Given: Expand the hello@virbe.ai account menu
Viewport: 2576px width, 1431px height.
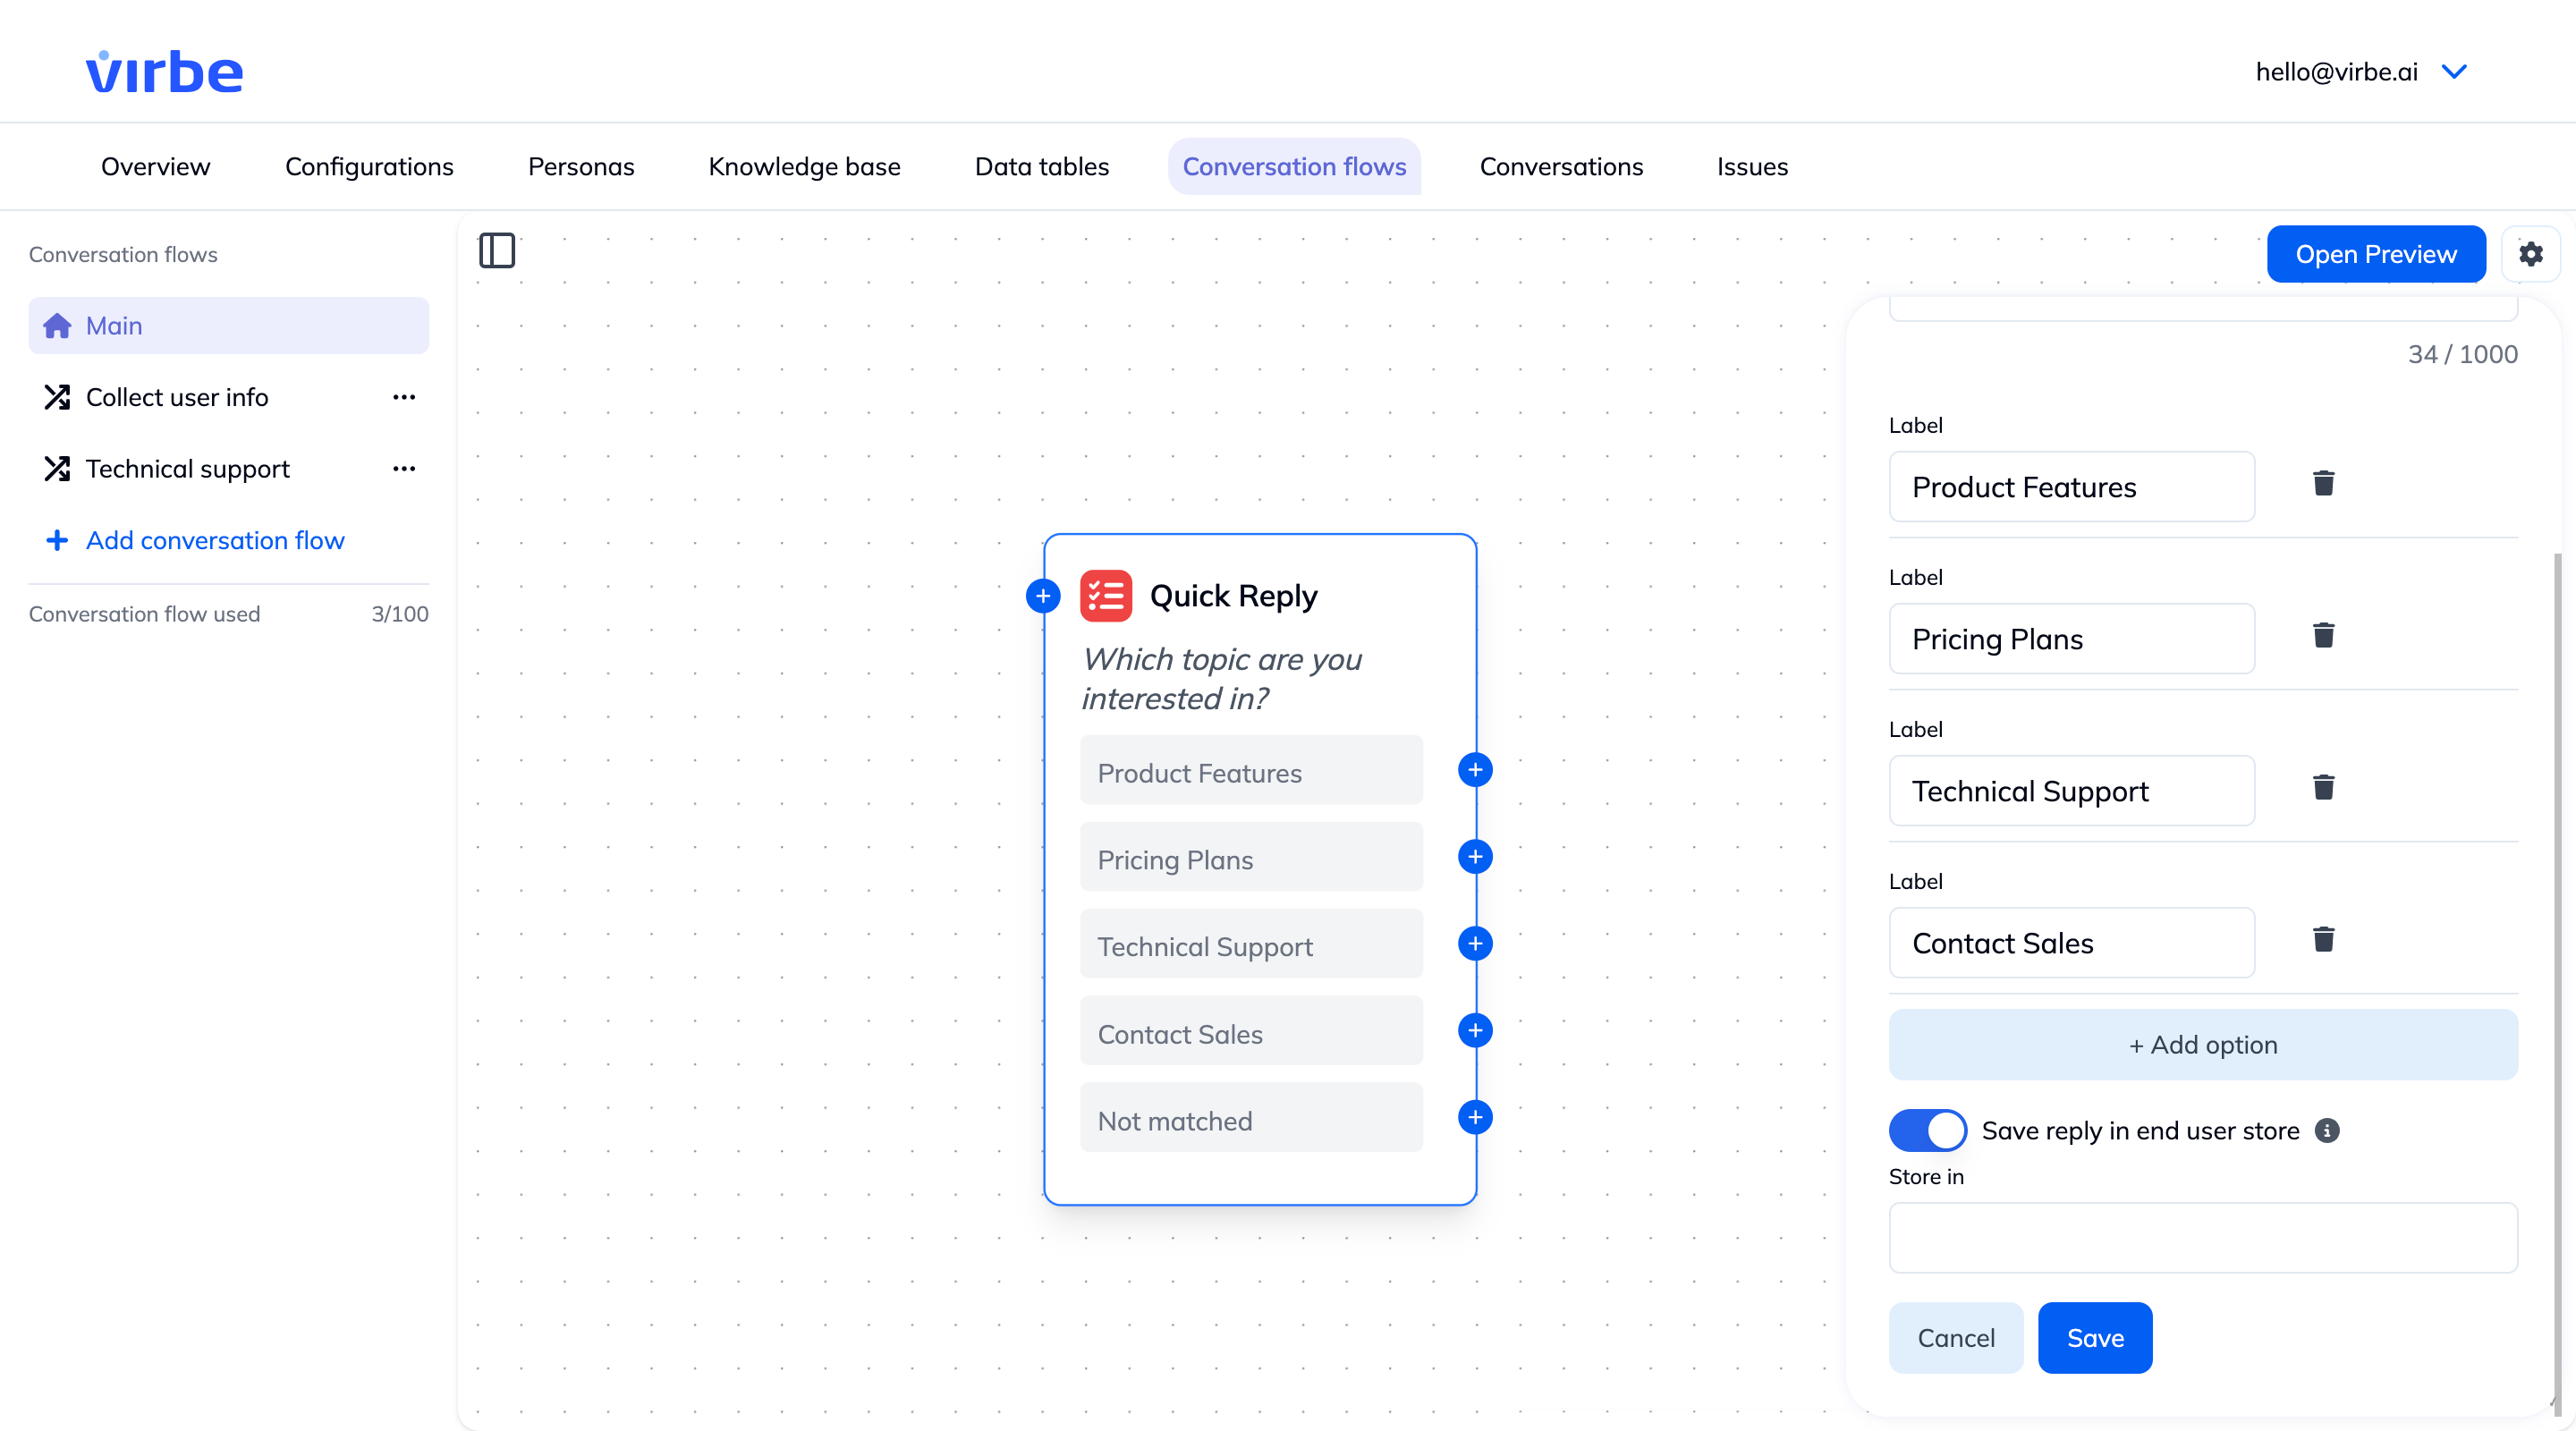Looking at the screenshot, I should click(2455, 72).
